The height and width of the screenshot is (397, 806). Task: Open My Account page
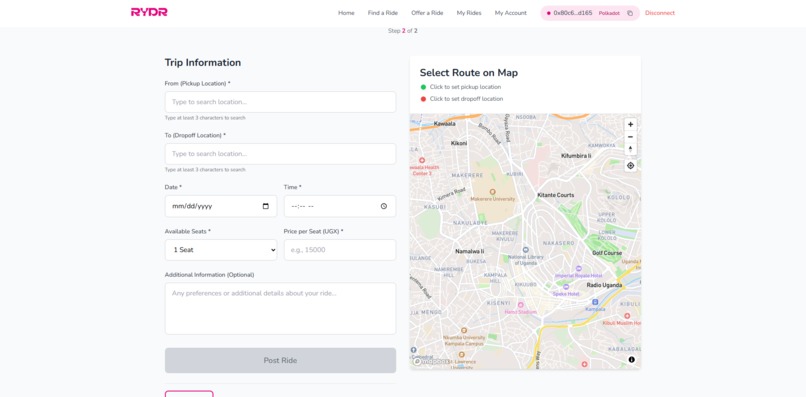click(510, 13)
